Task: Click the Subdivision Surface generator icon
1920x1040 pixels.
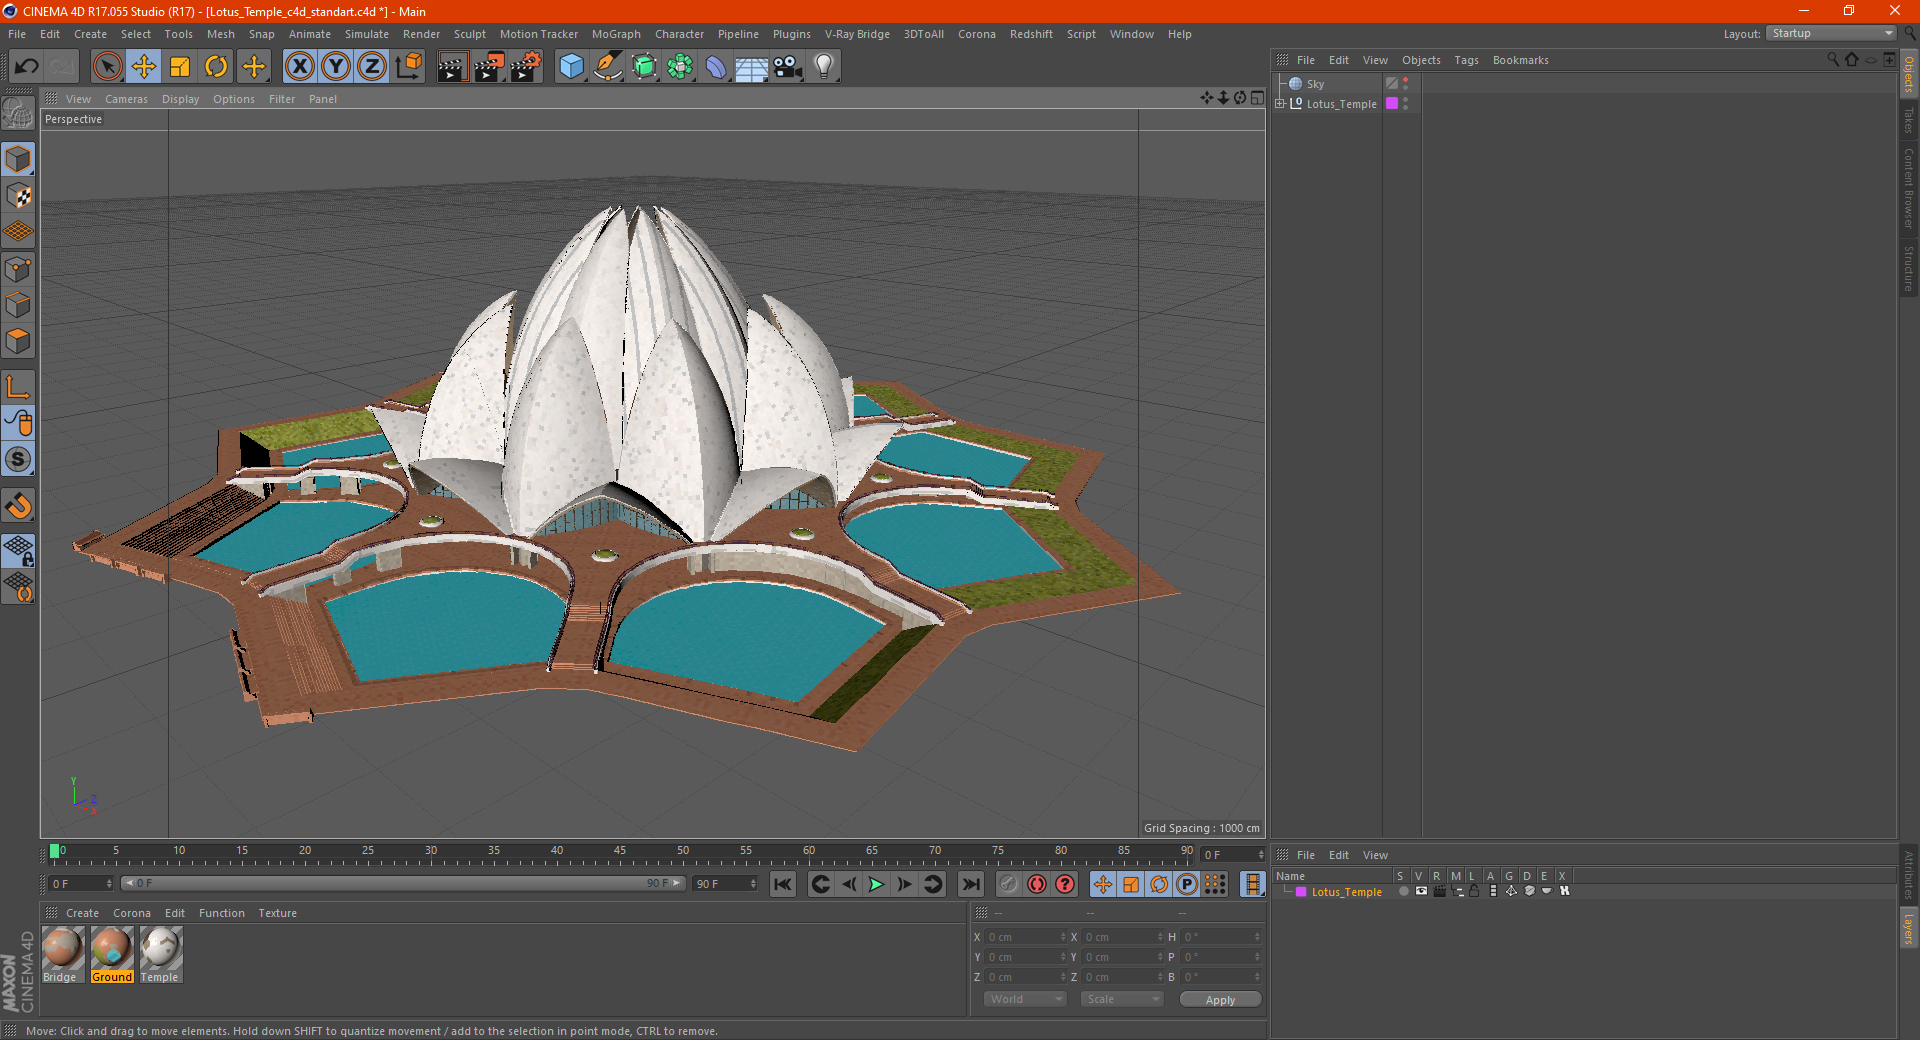Action: pyautogui.click(x=644, y=67)
